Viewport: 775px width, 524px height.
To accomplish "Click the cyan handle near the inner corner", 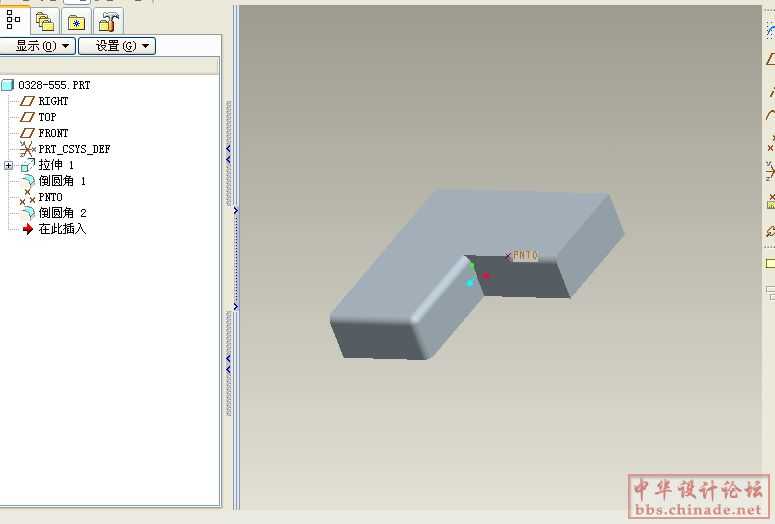I will 470,283.
